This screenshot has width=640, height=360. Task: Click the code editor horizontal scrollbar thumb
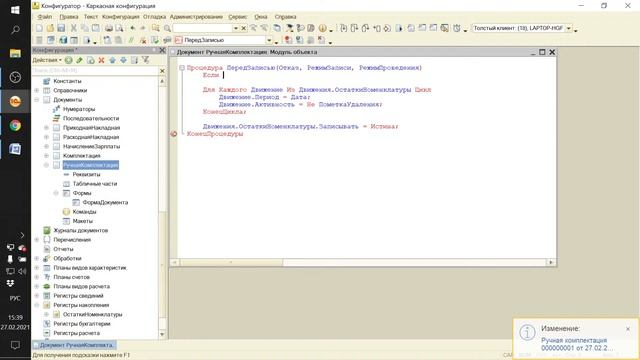(231, 262)
